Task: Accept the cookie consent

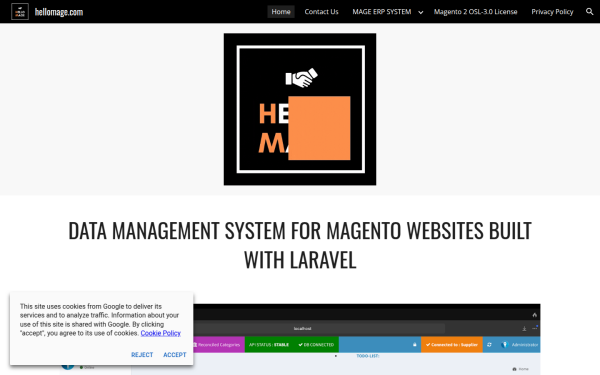Action: tap(175, 355)
